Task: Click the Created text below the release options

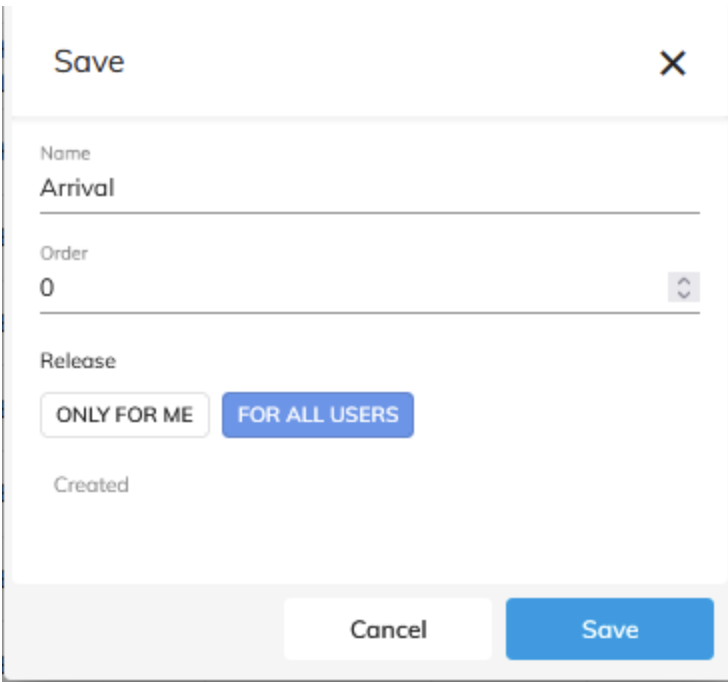Action: pos(91,485)
